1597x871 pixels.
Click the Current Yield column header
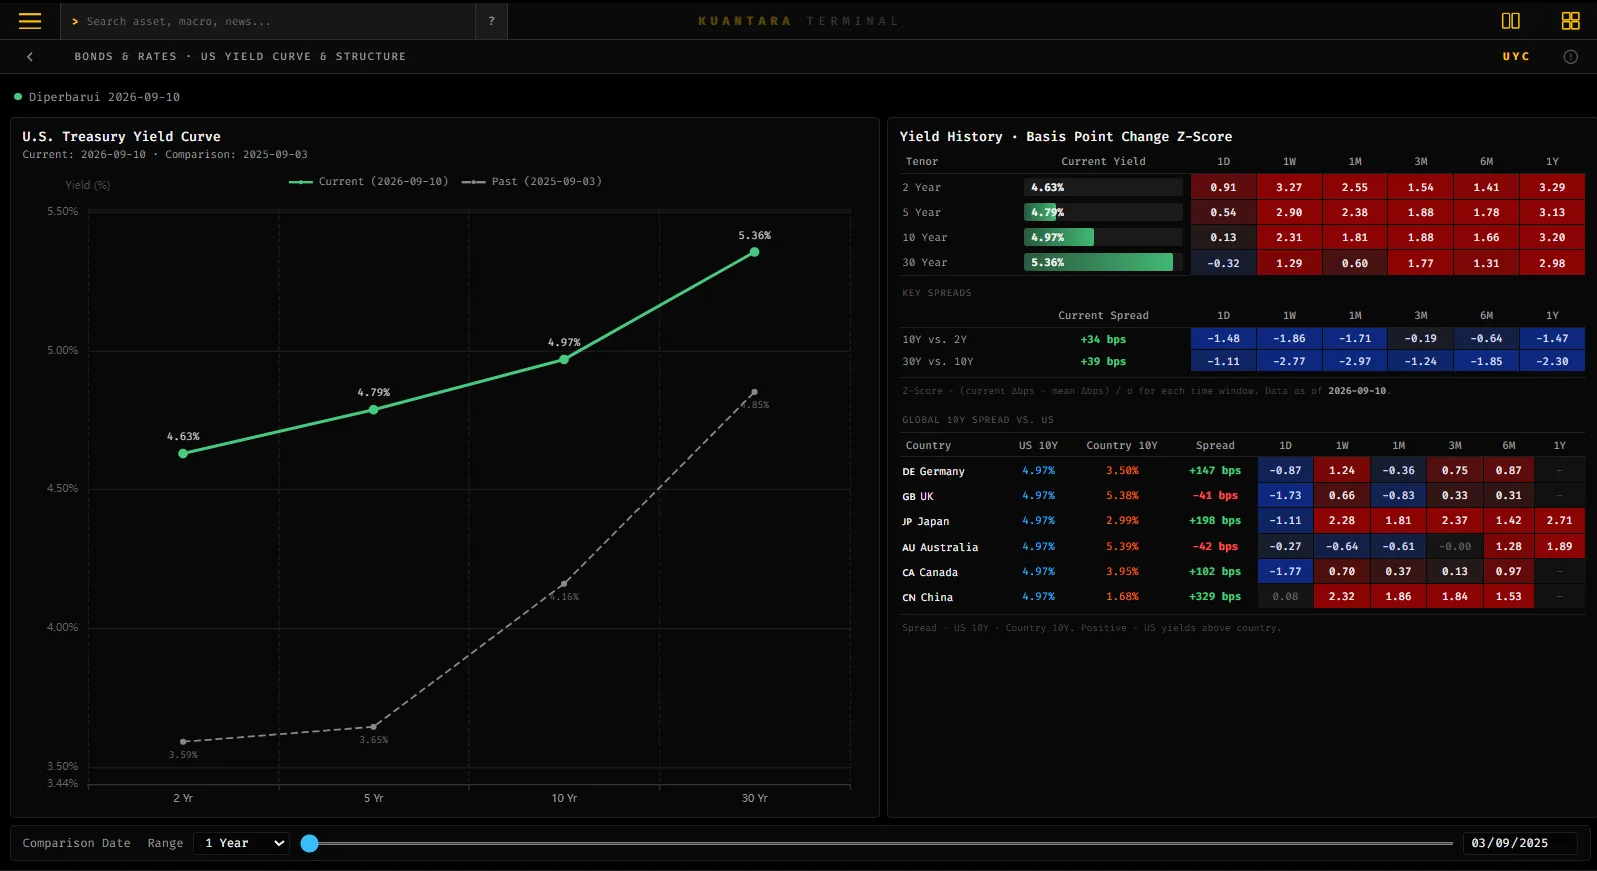point(1103,162)
